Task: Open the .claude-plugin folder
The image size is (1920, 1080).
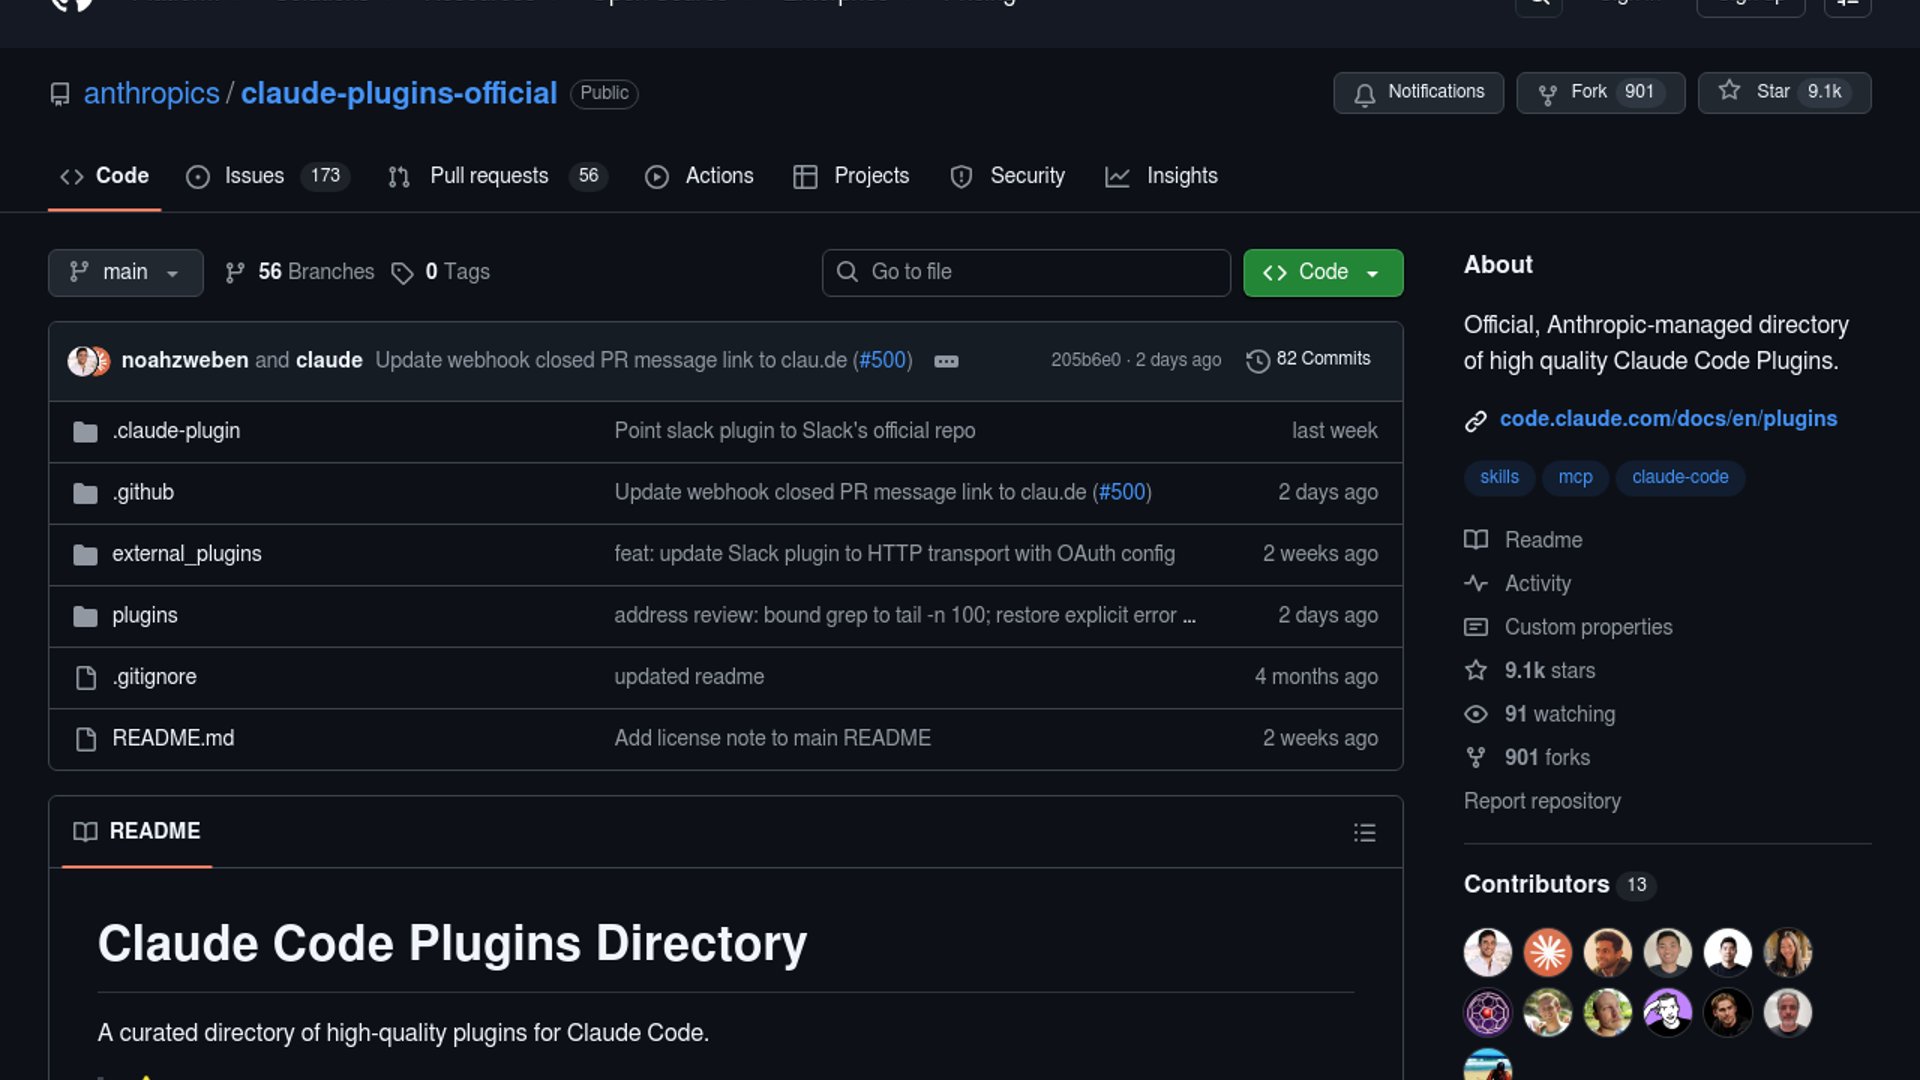Action: (176, 431)
